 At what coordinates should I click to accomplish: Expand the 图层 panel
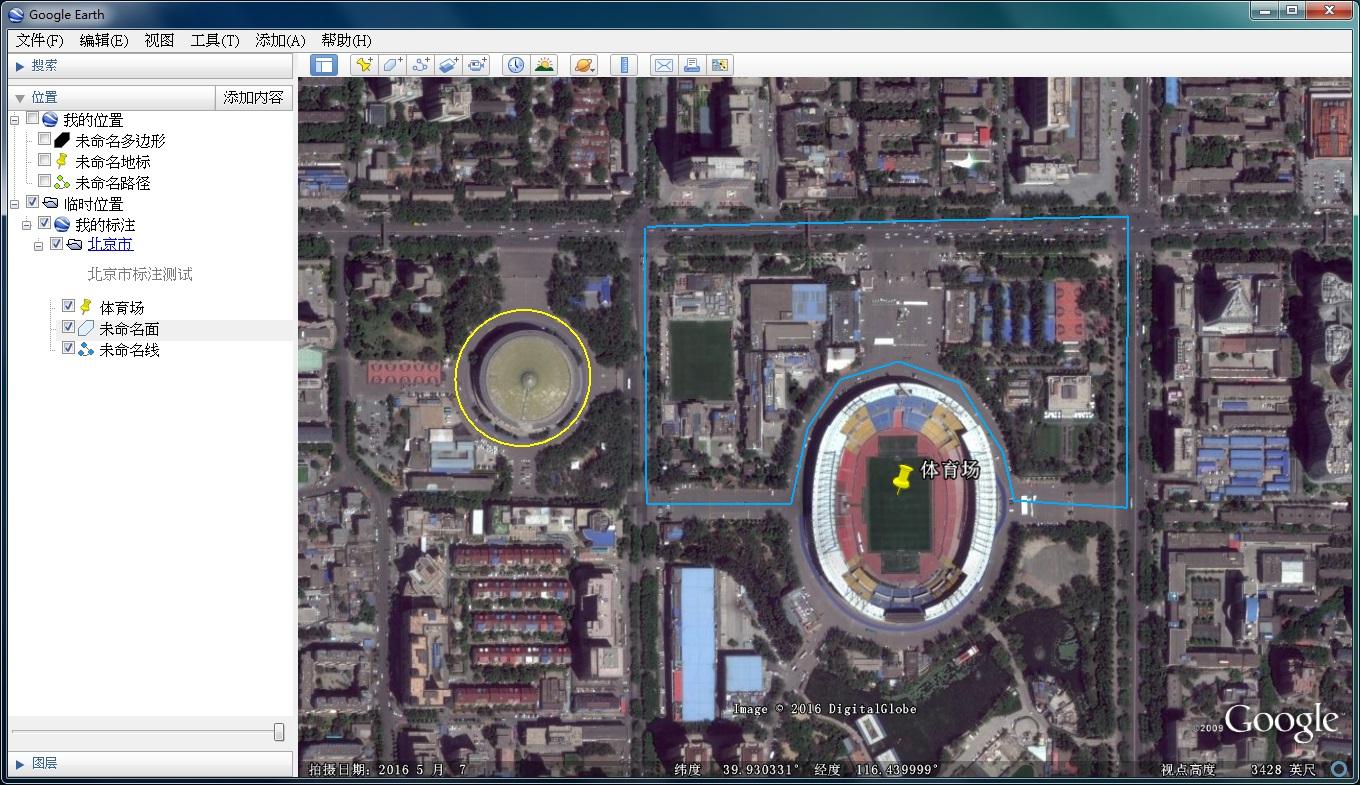20,764
